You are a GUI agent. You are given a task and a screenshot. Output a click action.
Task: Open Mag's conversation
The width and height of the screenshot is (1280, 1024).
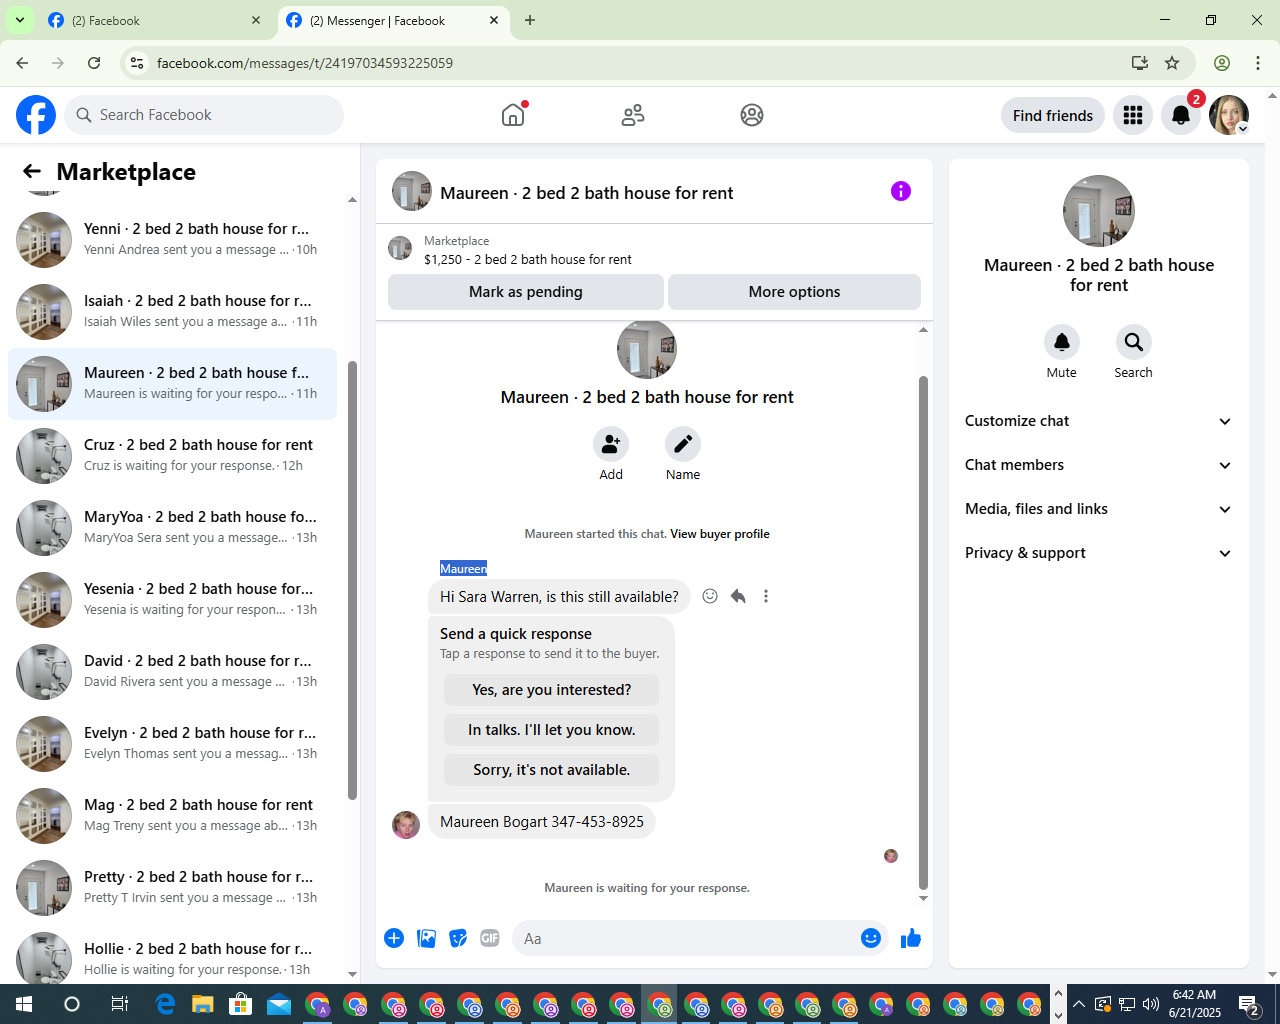(172, 816)
